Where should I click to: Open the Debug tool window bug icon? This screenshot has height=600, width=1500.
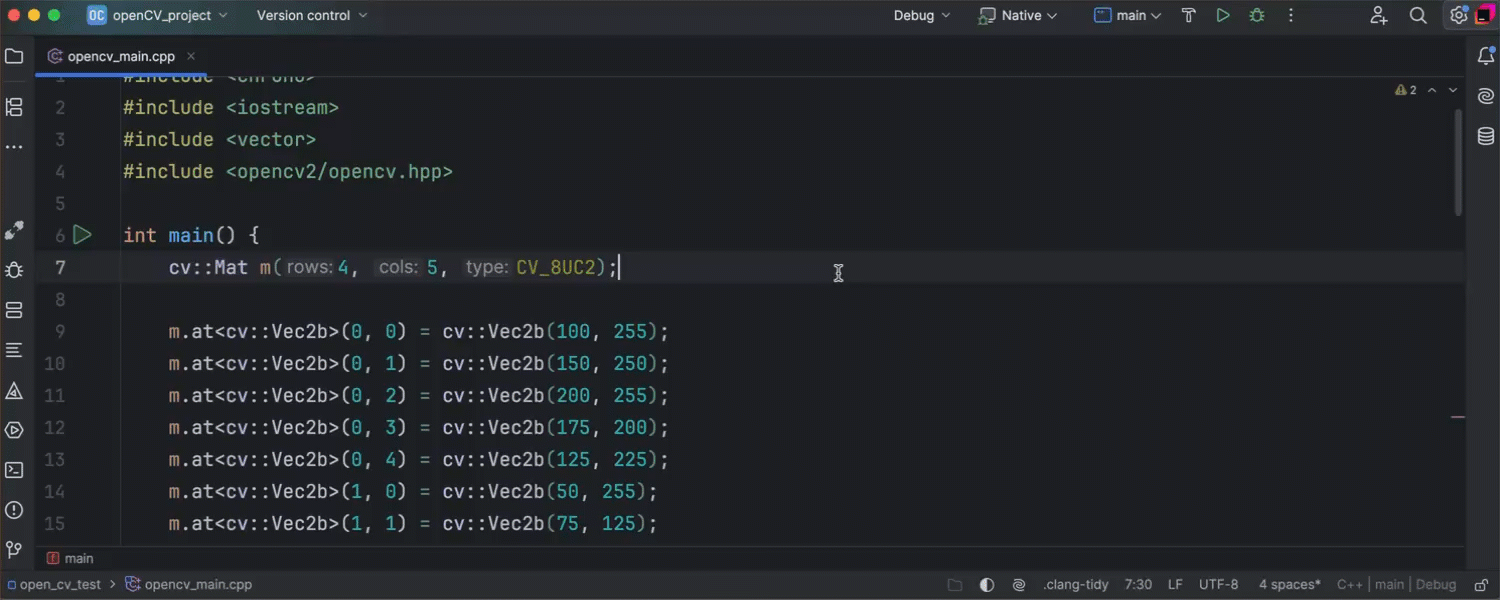coord(14,270)
